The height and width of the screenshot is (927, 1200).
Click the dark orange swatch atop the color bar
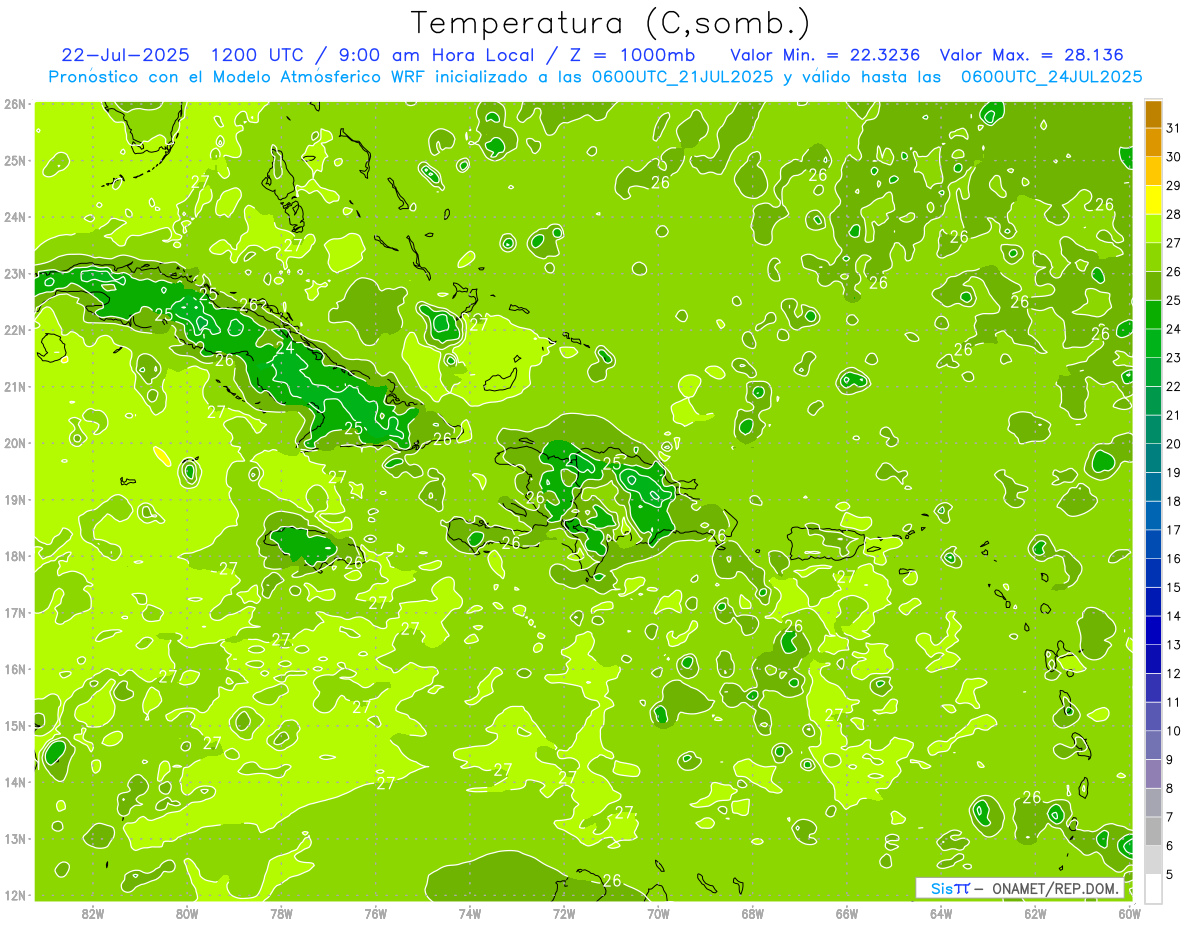point(1153,114)
